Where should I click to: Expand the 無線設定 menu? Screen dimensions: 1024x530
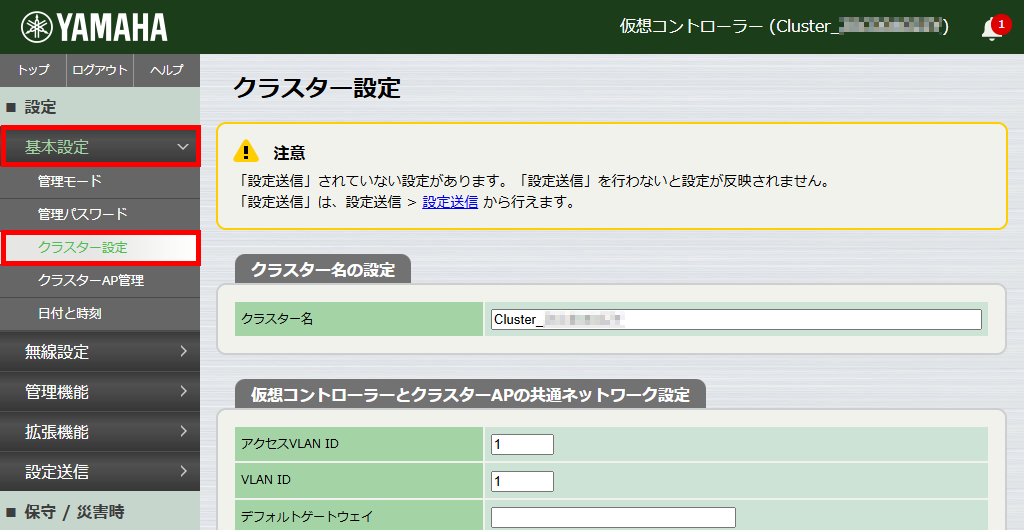pyautogui.click(x=100, y=352)
